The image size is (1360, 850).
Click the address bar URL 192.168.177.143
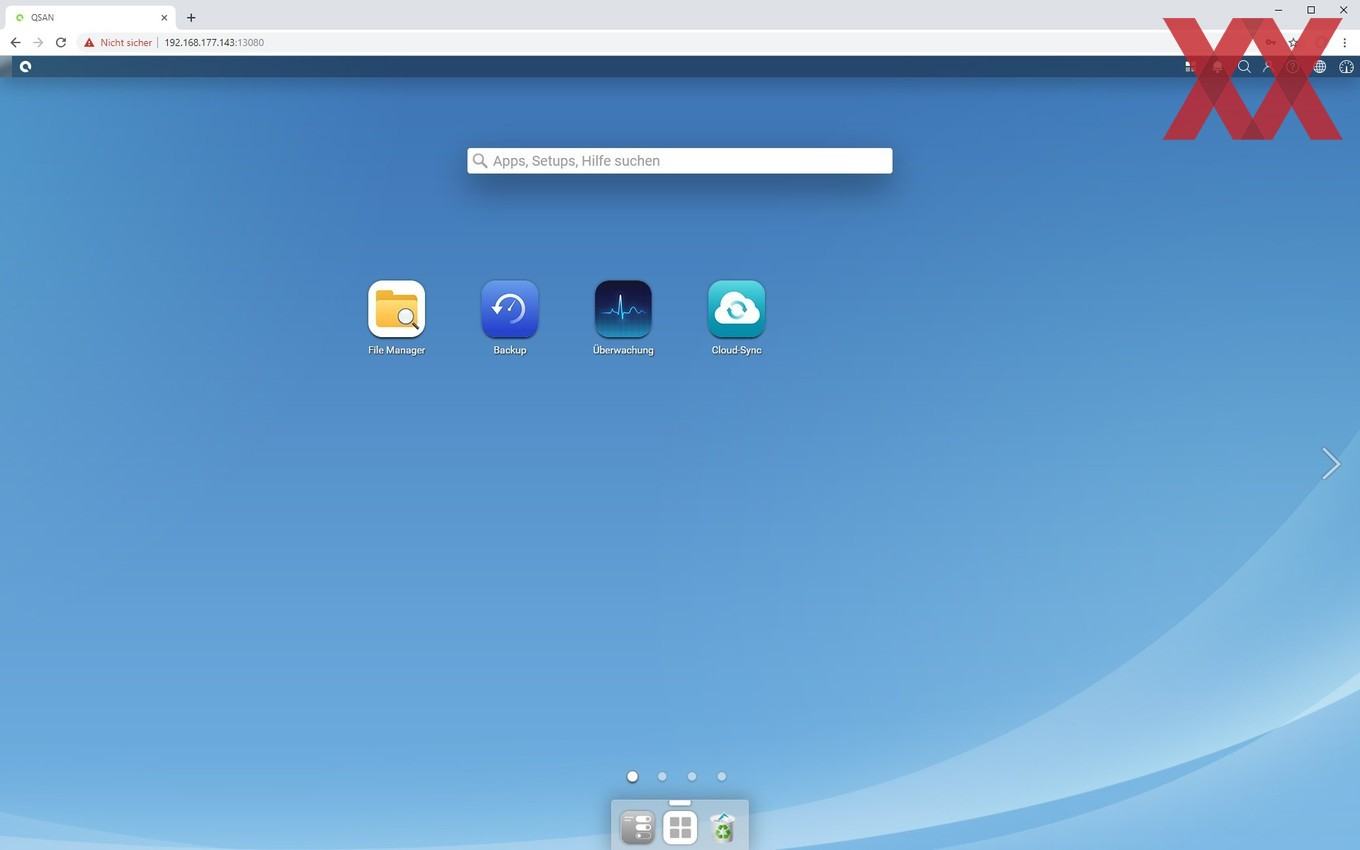[x=214, y=43]
